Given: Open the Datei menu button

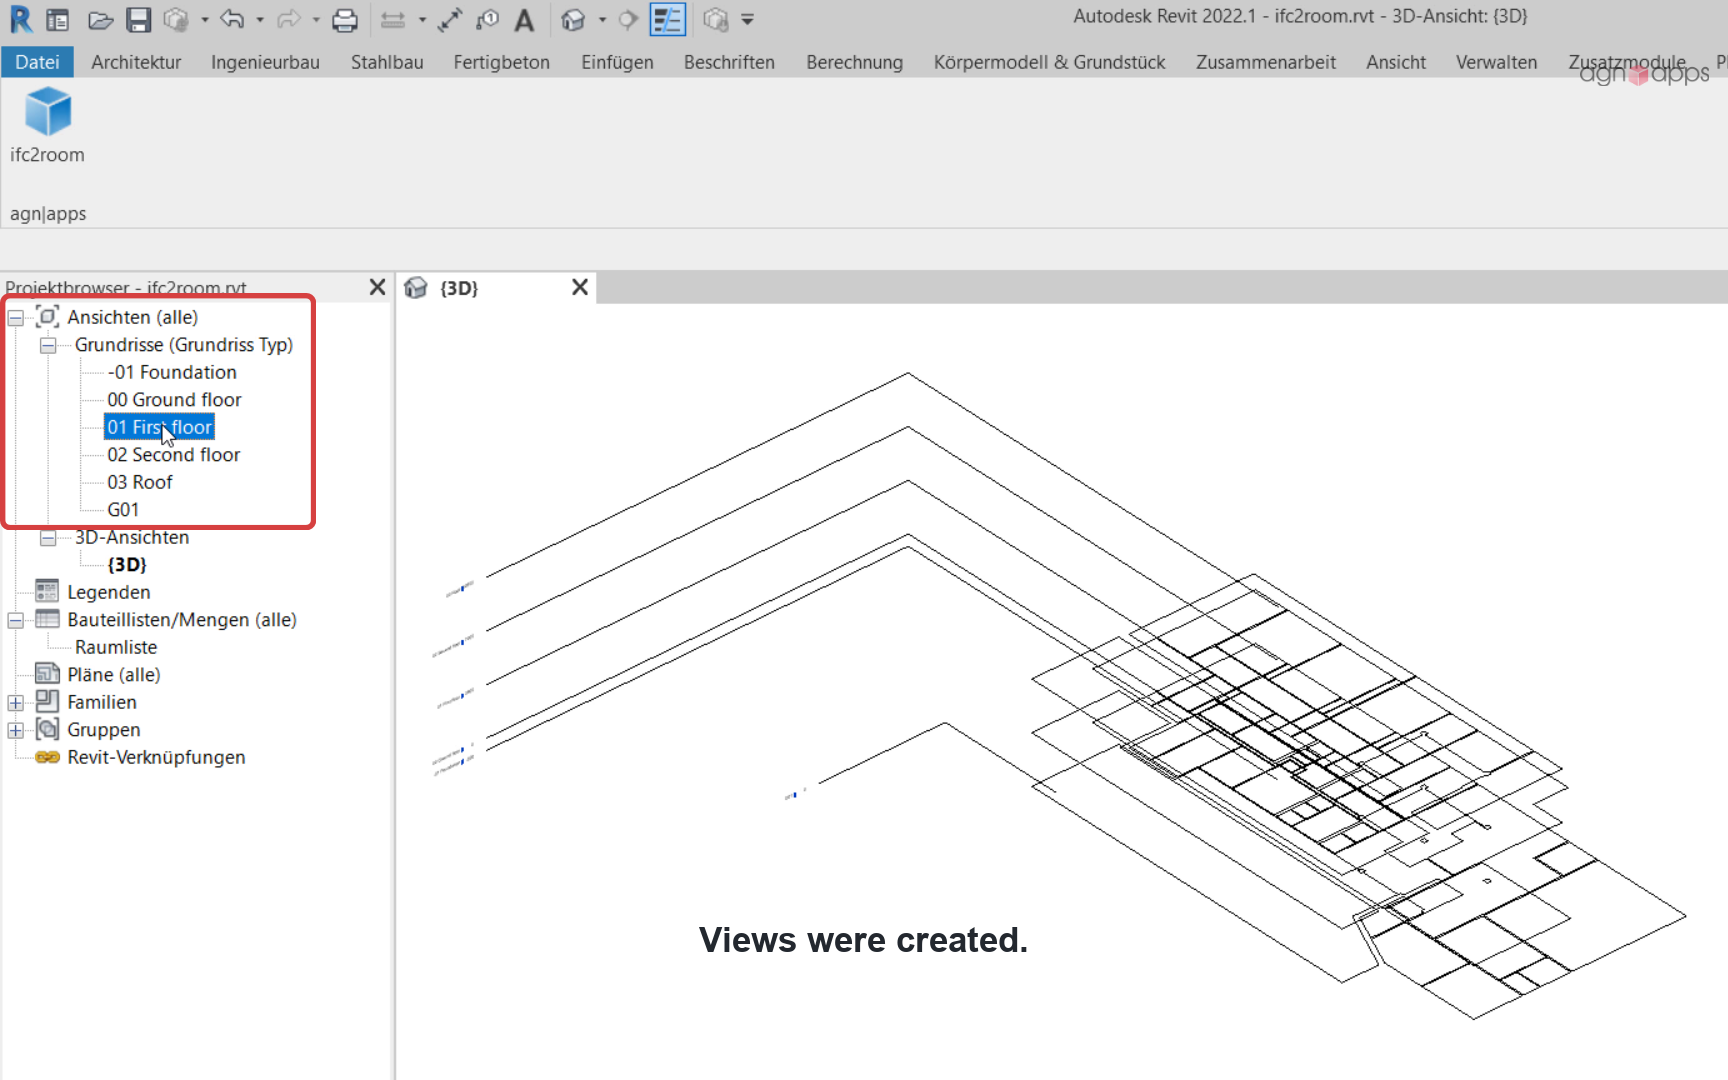Looking at the screenshot, I should tap(37, 62).
